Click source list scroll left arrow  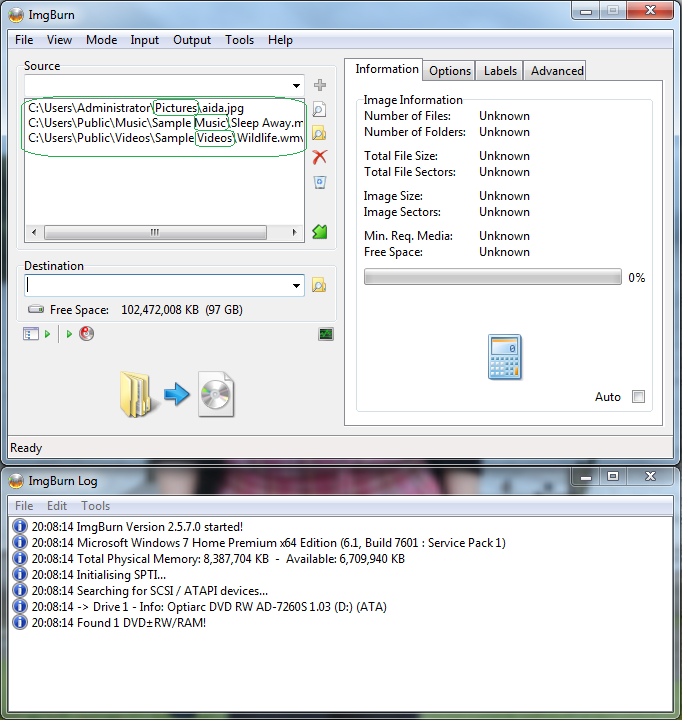(x=34, y=232)
